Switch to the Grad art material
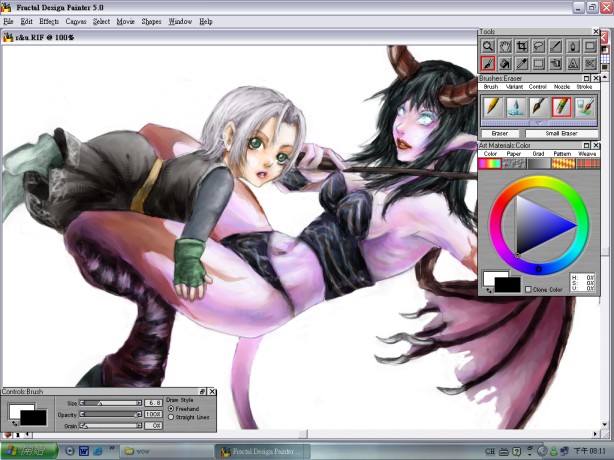The image size is (614, 460). pyautogui.click(x=538, y=163)
